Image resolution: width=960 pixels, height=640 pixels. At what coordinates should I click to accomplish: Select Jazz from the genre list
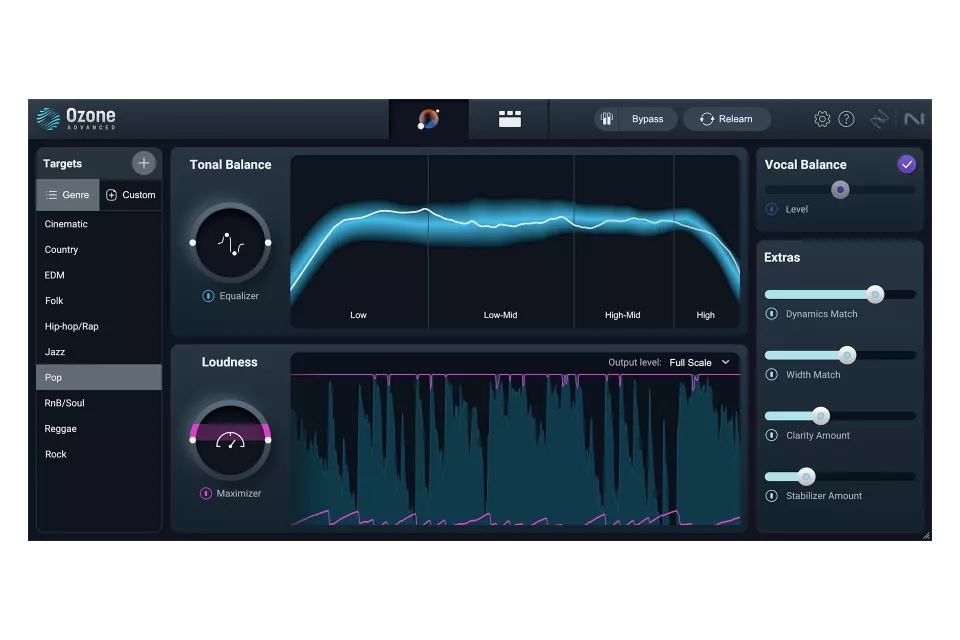tap(54, 352)
